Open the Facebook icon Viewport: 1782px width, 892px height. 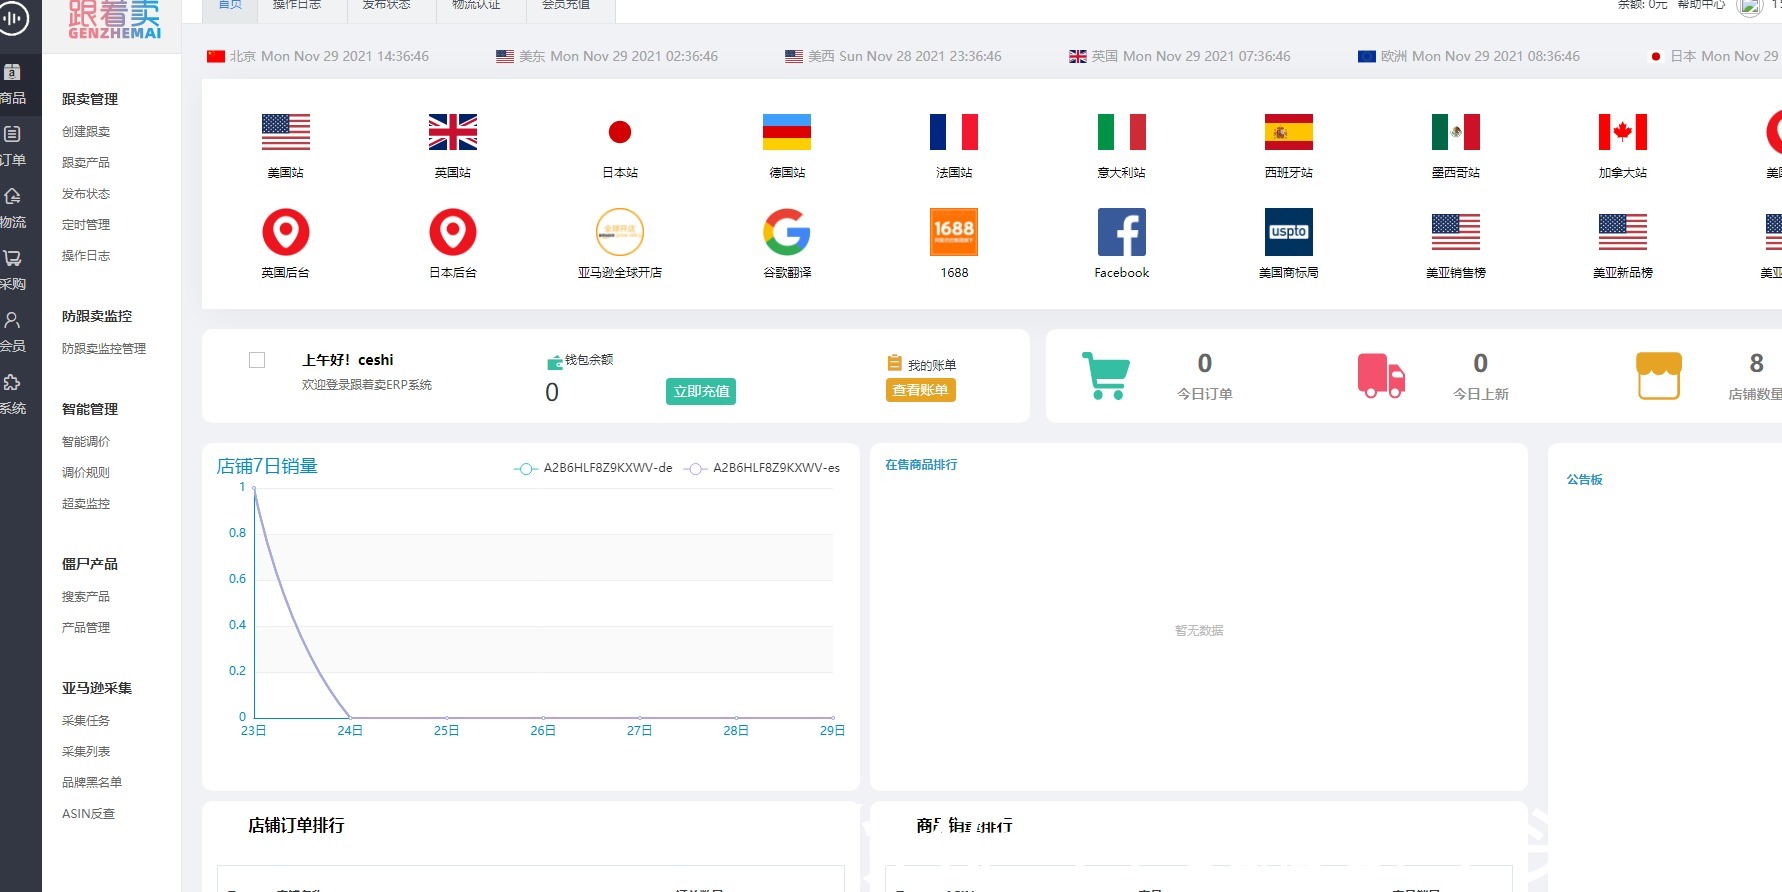point(1122,232)
